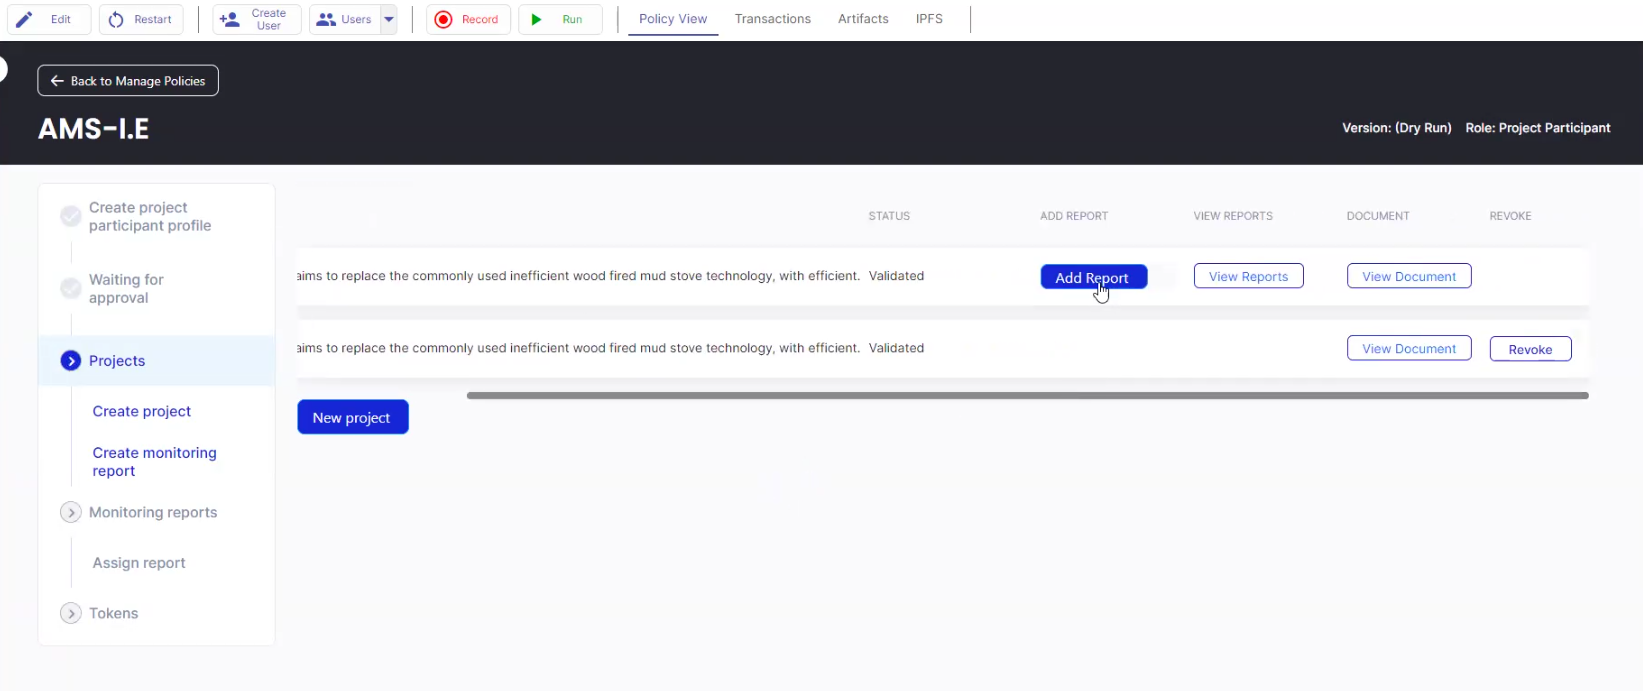Click the Create User person-plus icon
This screenshot has height=691, width=1643.
click(229, 19)
